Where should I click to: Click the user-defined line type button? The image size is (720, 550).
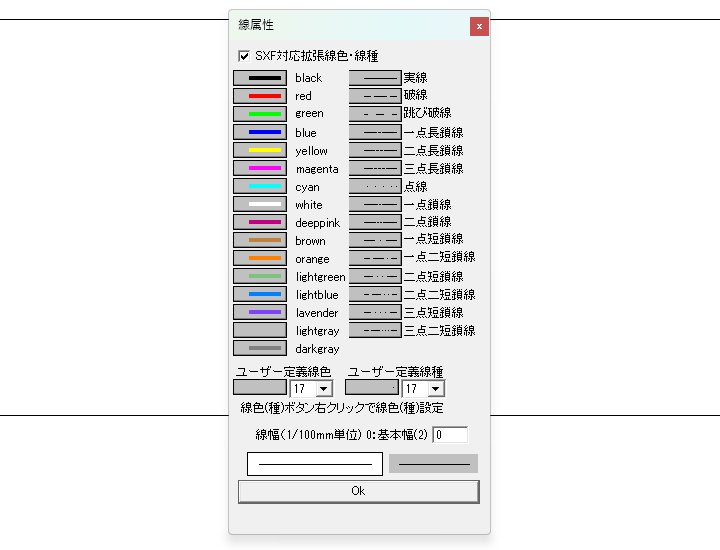pos(371,387)
